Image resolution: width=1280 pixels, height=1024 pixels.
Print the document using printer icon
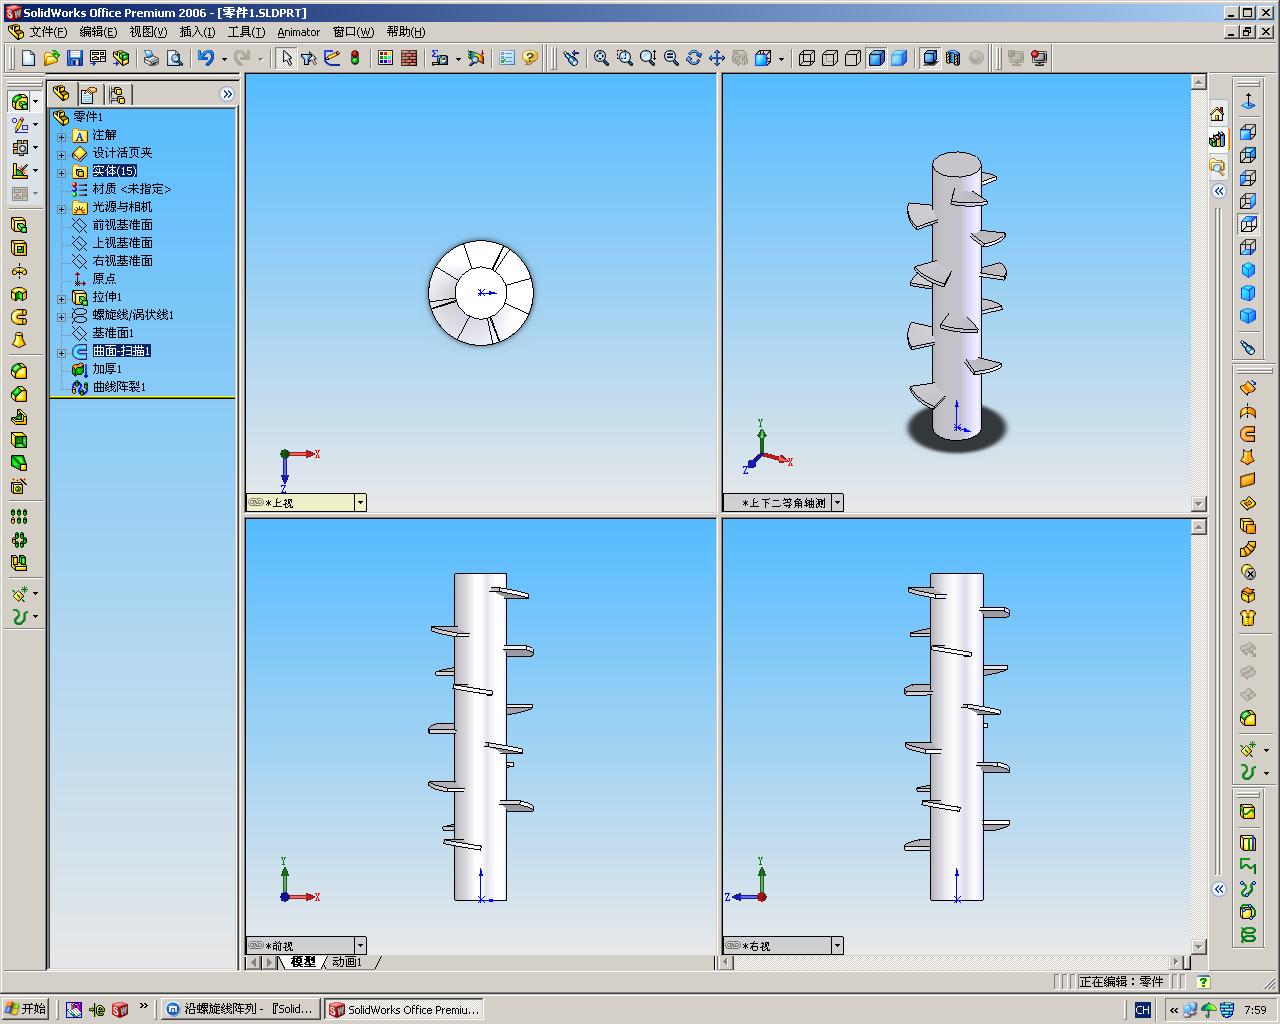click(x=151, y=58)
